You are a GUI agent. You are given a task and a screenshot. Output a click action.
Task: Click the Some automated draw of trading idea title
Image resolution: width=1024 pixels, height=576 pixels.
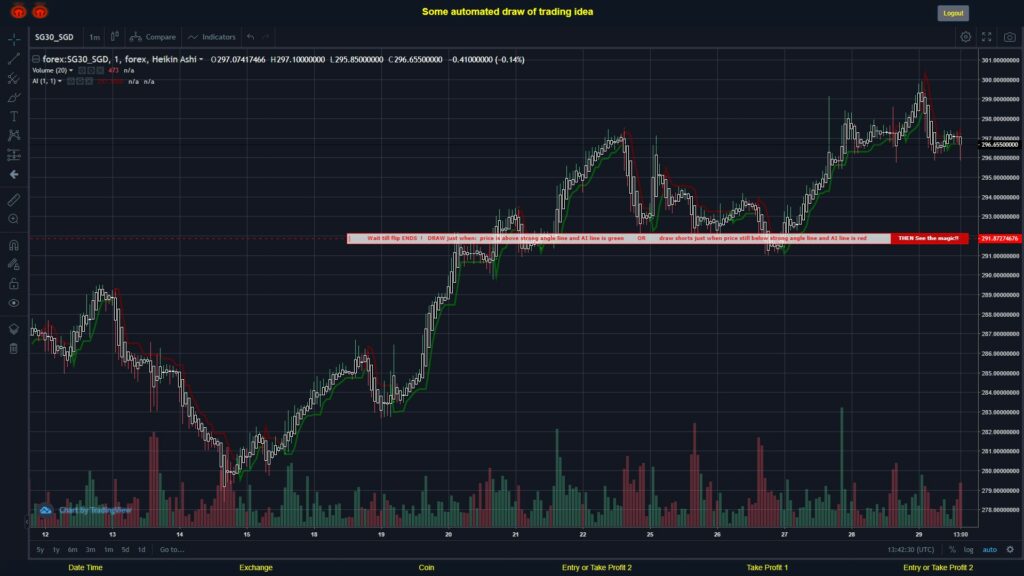507,12
